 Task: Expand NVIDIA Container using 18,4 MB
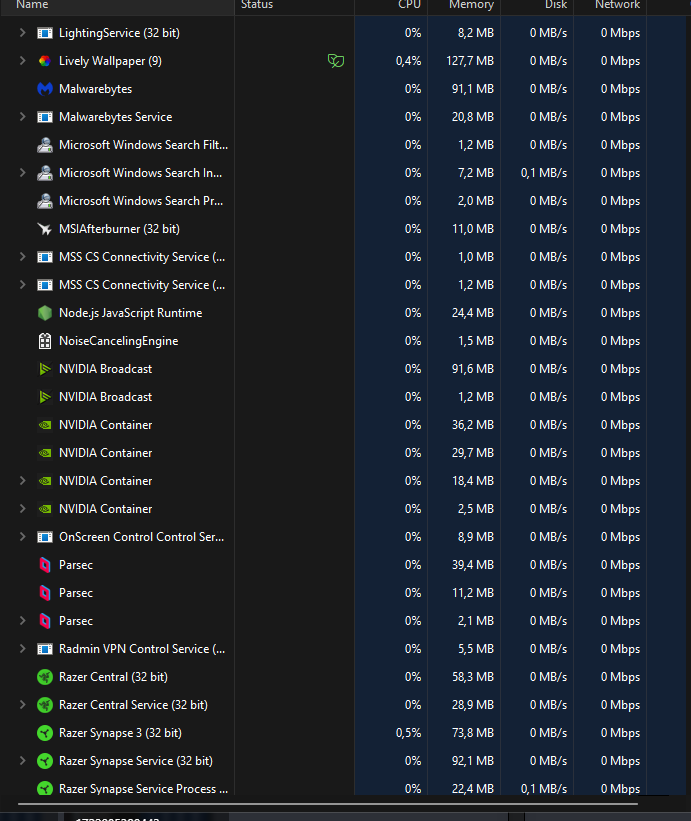pos(23,481)
